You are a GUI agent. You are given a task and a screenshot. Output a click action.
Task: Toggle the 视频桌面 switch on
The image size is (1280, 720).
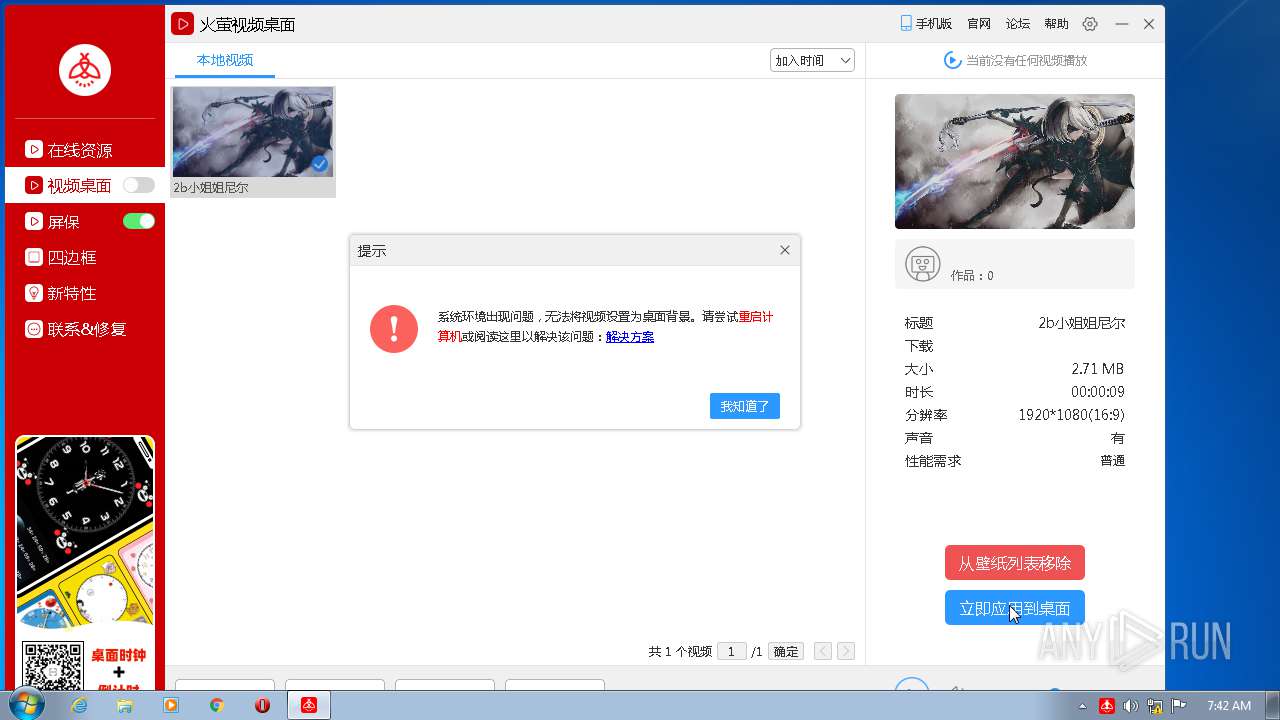click(x=139, y=185)
